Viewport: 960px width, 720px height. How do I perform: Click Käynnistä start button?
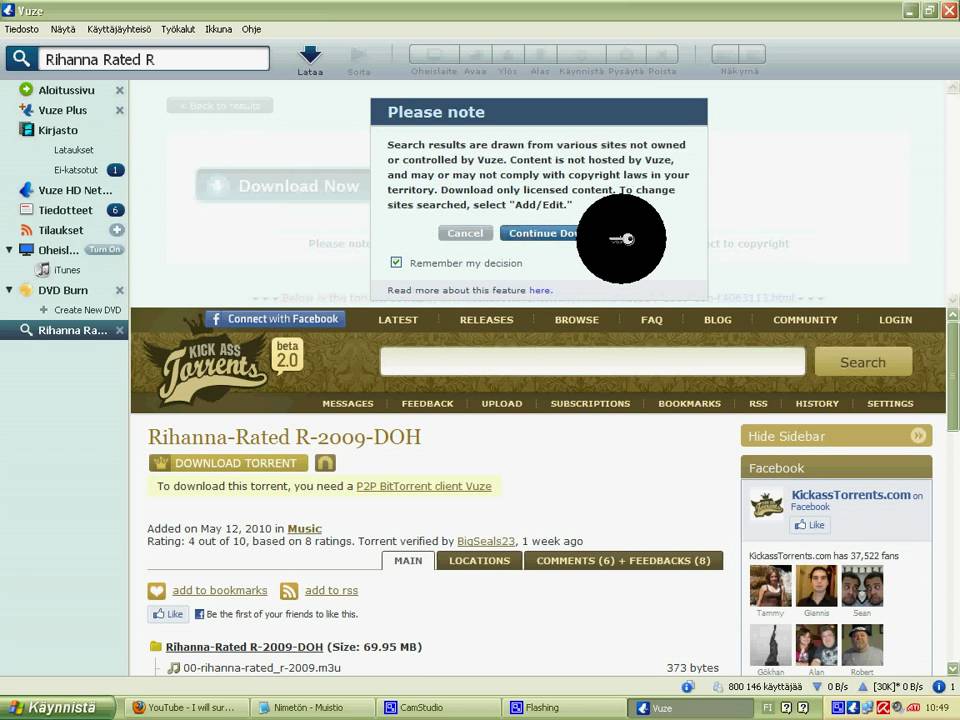pyautogui.click(x=57, y=708)
